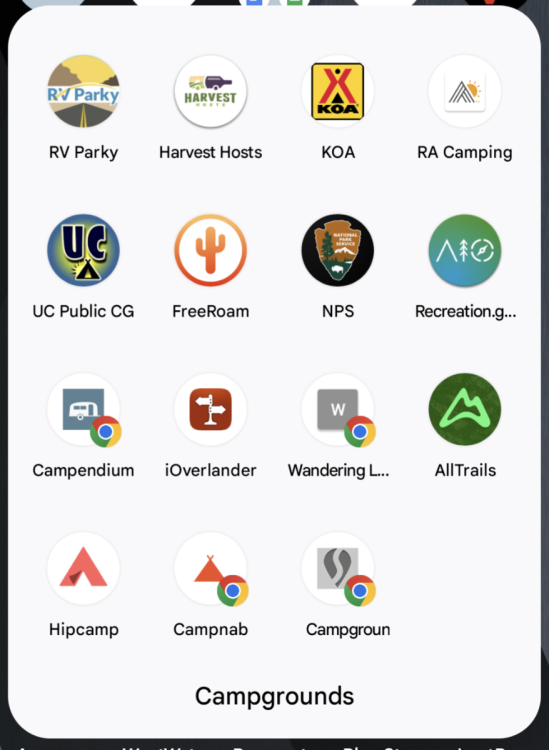Open the Campgroun Chrome shortcut
Screen dimensions: 549x750
[x=338, y=568]
